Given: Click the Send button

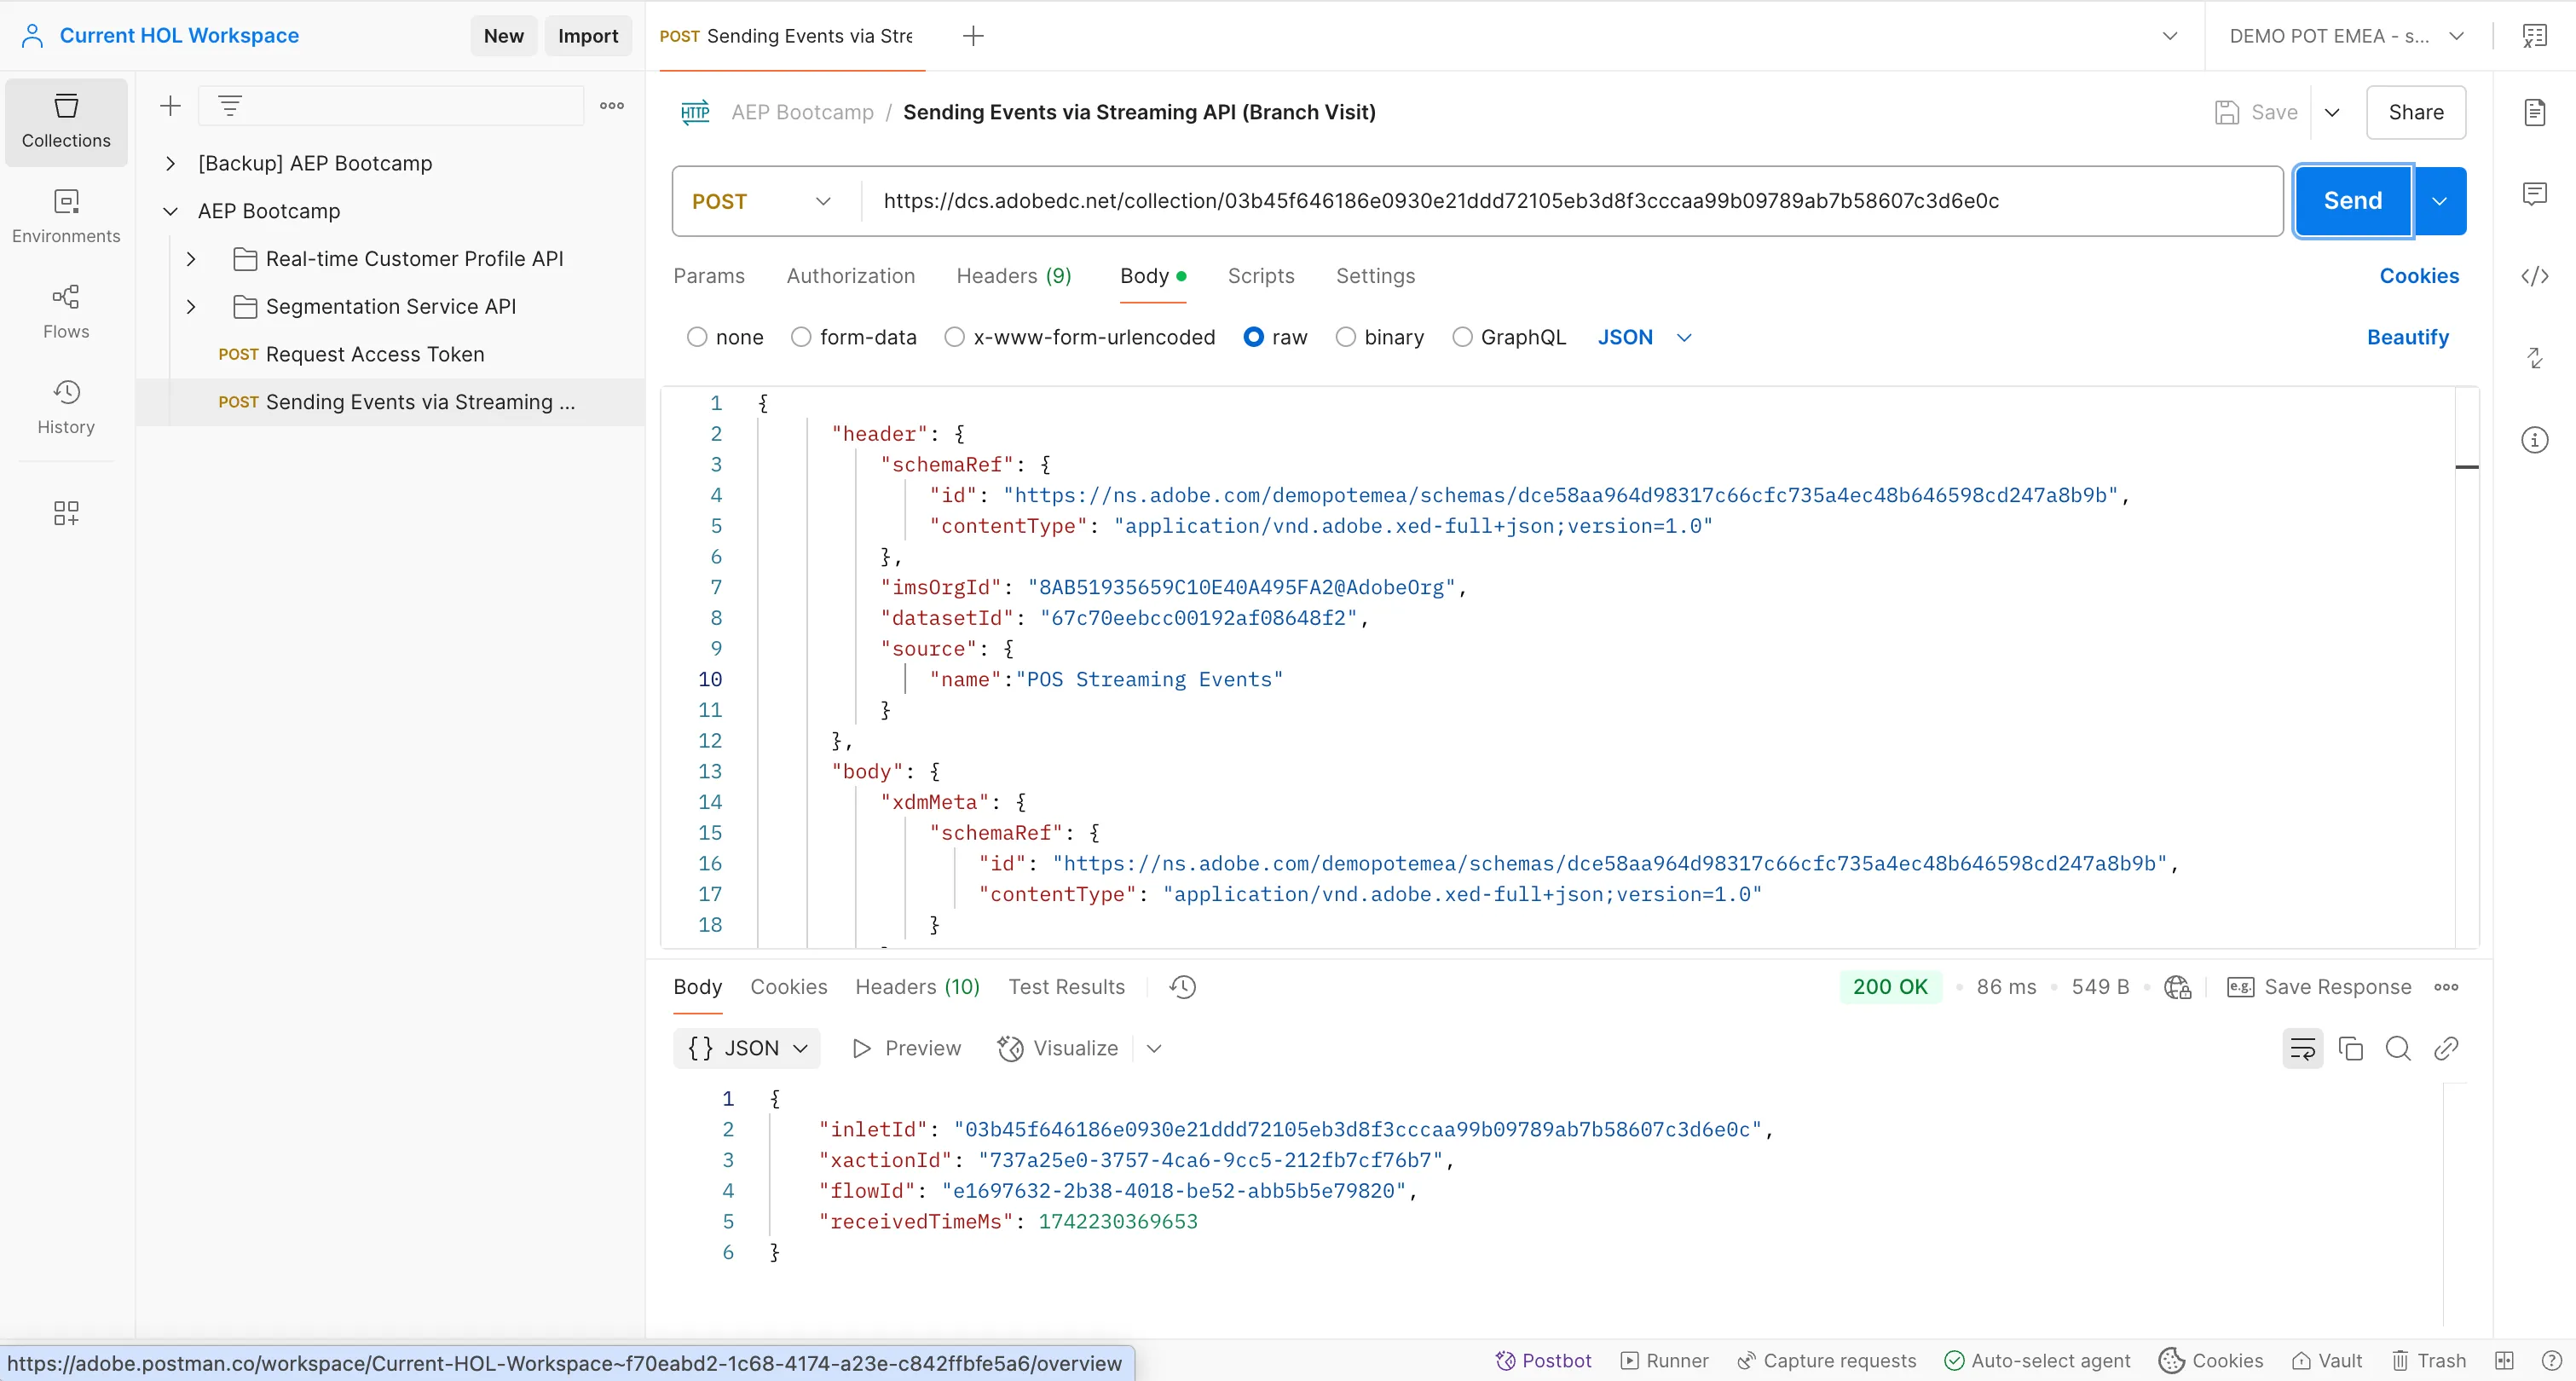Looking at the screenshot, I should point(2353,201).
